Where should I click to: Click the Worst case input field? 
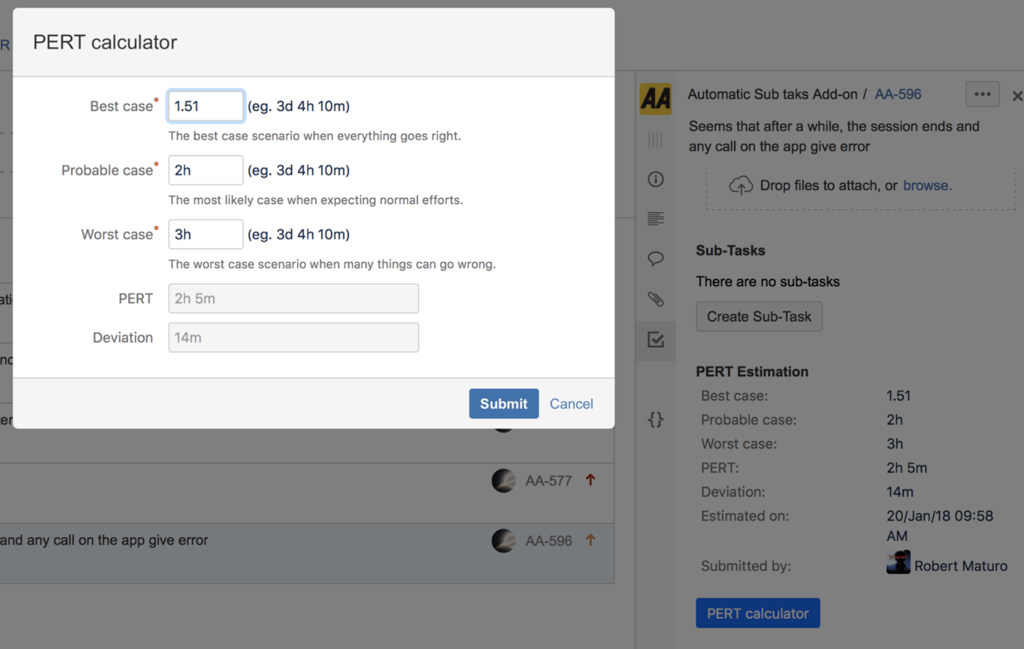tap(205, 234)
